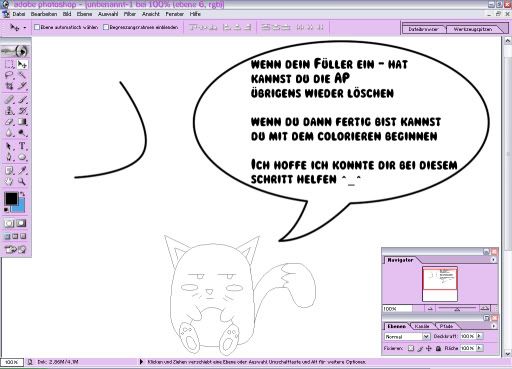Expand the Navigator panel options menu

(494, 260)
